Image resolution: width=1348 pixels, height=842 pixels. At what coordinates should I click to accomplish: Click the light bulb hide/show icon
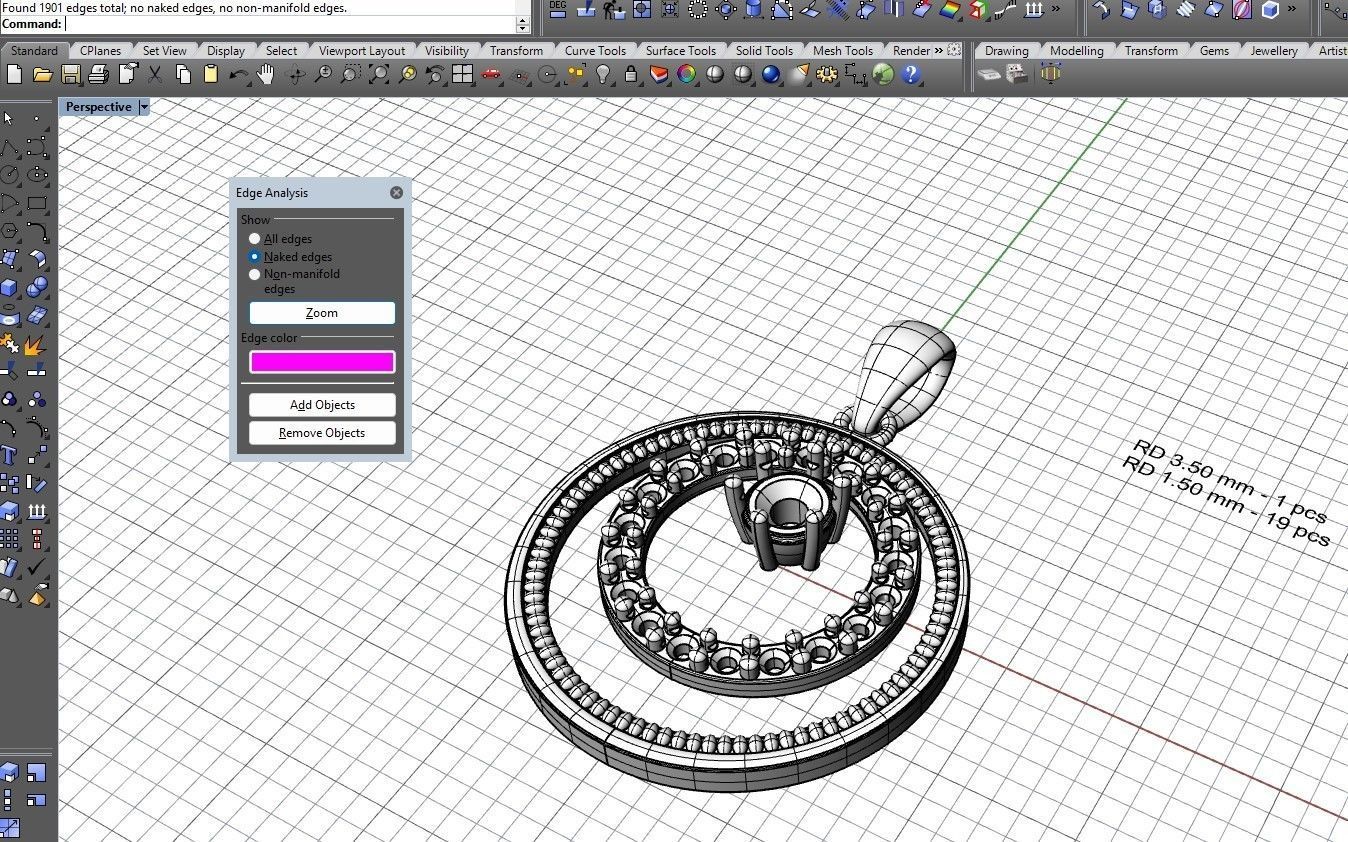click(603, 74)
